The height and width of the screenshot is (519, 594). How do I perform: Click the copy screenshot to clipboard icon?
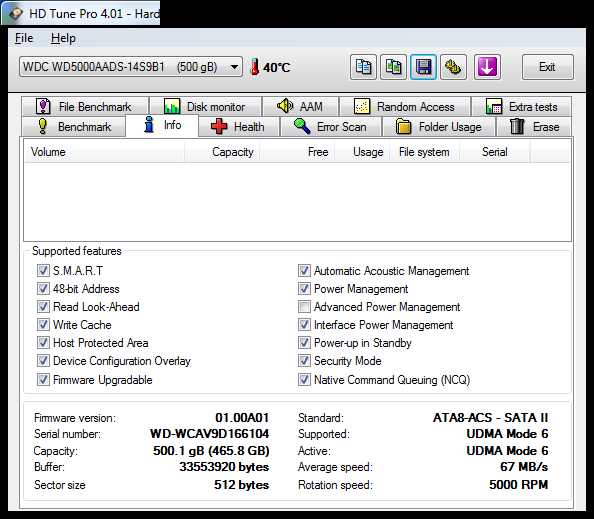[393, 67]
